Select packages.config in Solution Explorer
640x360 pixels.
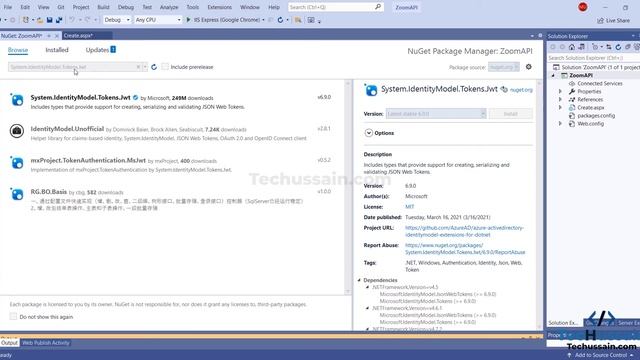(x=596, y=116)
